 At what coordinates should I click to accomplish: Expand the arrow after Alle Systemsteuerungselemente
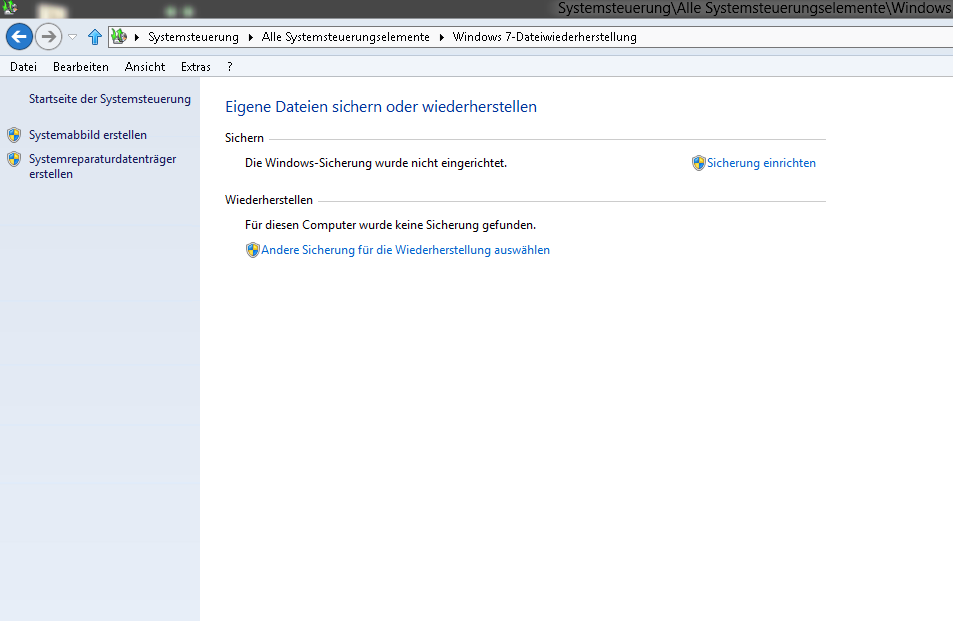(441, 37)
